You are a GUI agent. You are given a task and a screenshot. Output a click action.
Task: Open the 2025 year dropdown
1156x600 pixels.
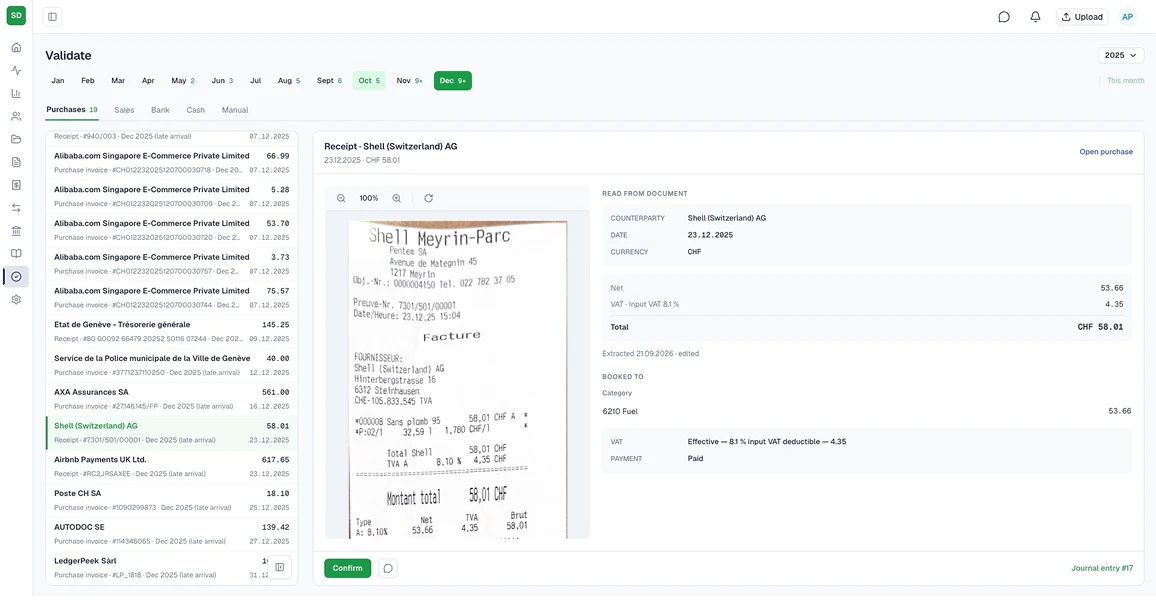click(x=1121, y=55)
